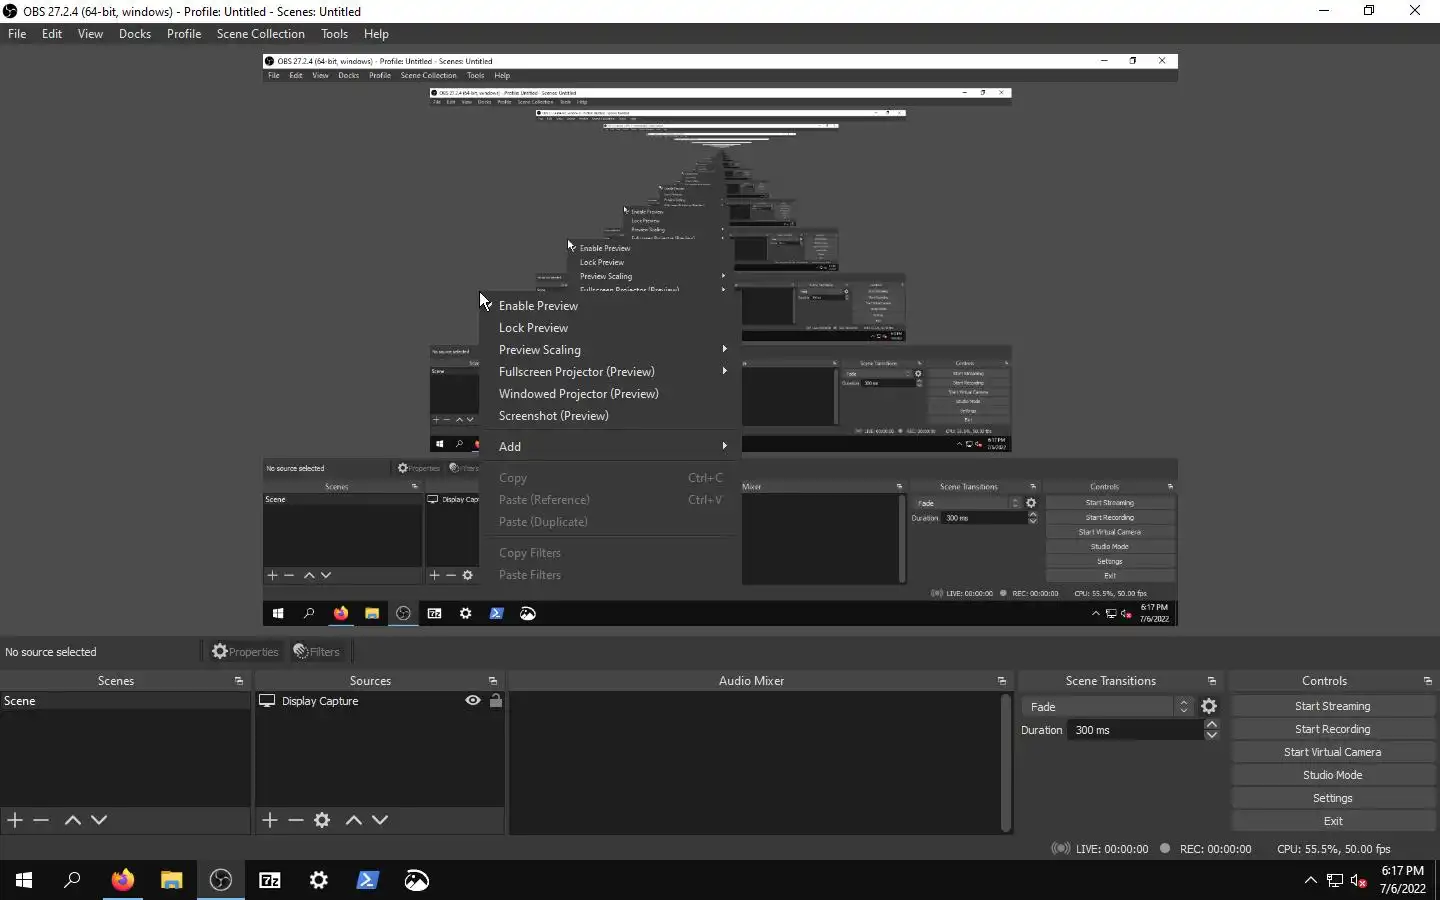Click the Duration 300 ms field

pyautogui.click(x=1136, y=730)
